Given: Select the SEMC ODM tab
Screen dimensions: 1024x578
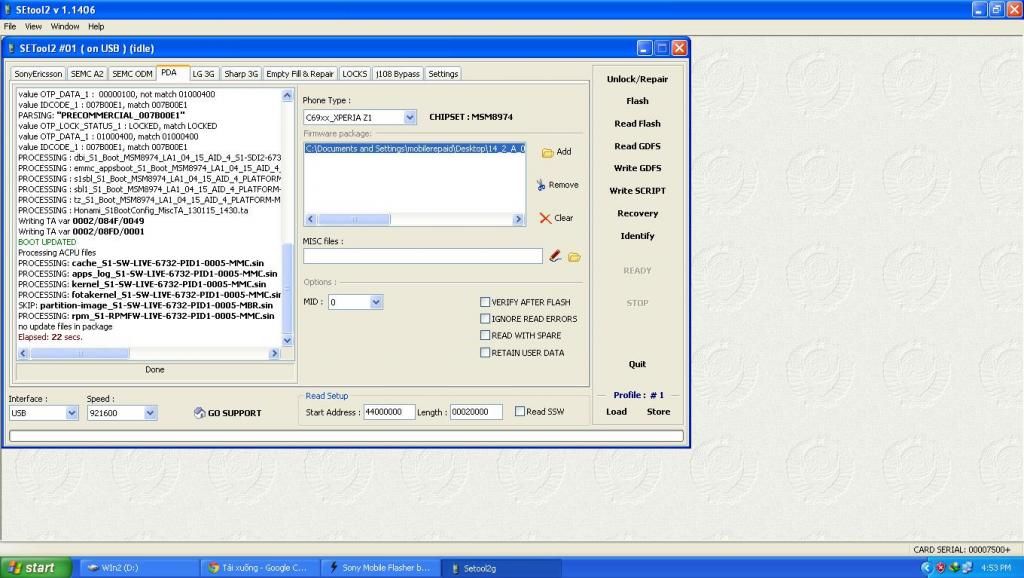Looking at the screenshot, I should (132, 74).
